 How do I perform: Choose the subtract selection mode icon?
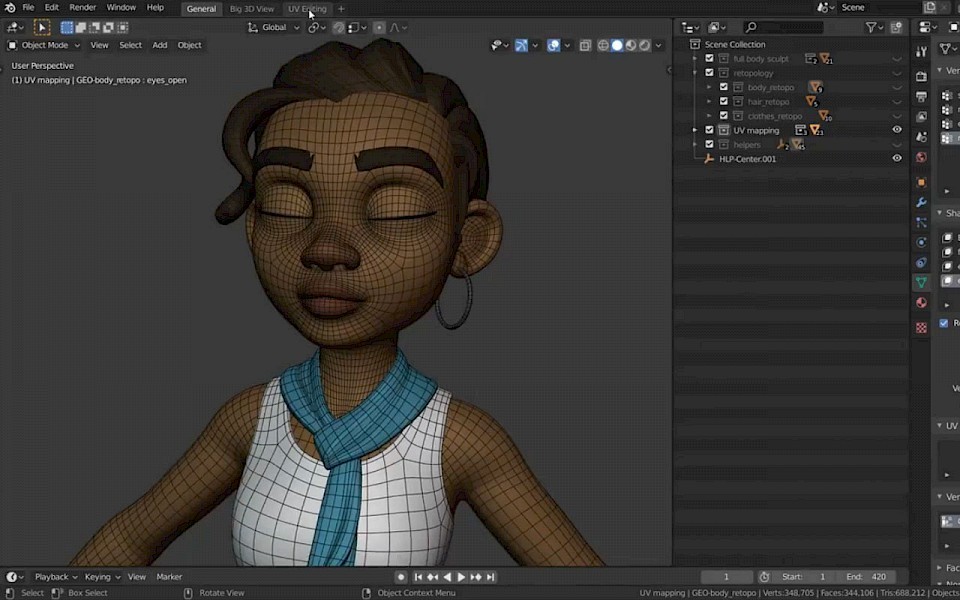(95, 27)
